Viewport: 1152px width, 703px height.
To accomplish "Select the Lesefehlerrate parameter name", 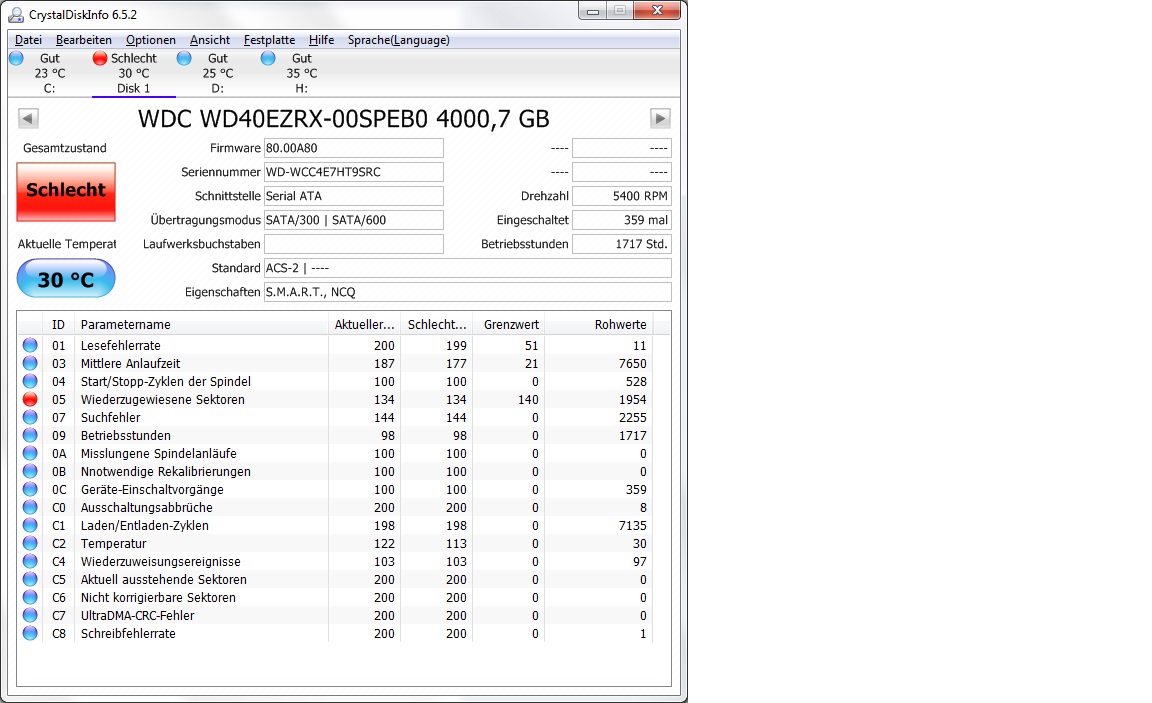I will [120, 345].
